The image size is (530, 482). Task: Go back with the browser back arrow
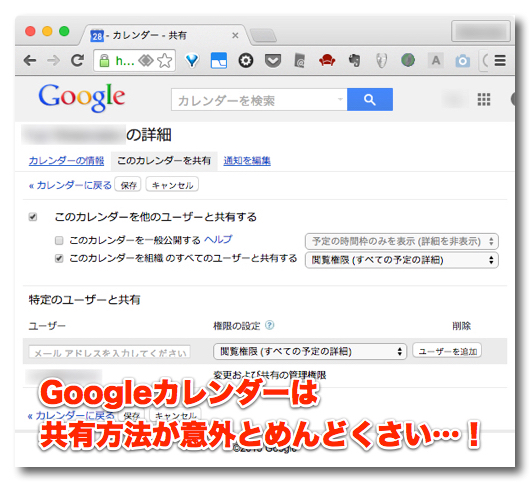pos(30,61)
